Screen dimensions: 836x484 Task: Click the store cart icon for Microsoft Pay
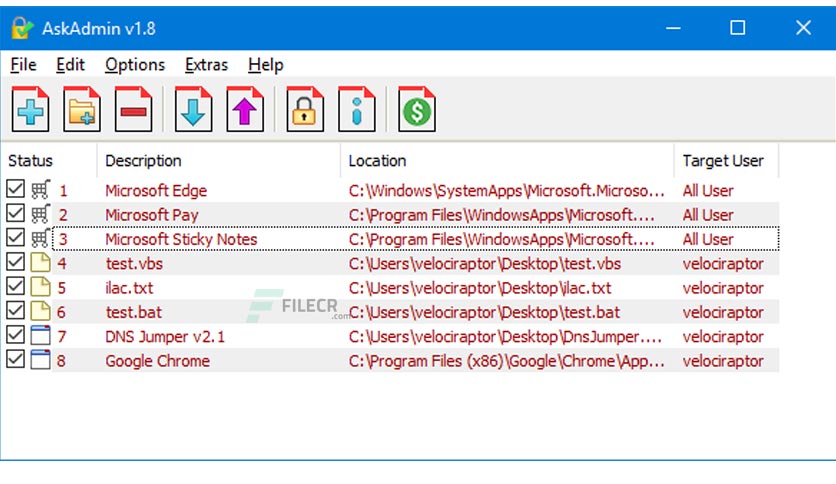point(41,214)
